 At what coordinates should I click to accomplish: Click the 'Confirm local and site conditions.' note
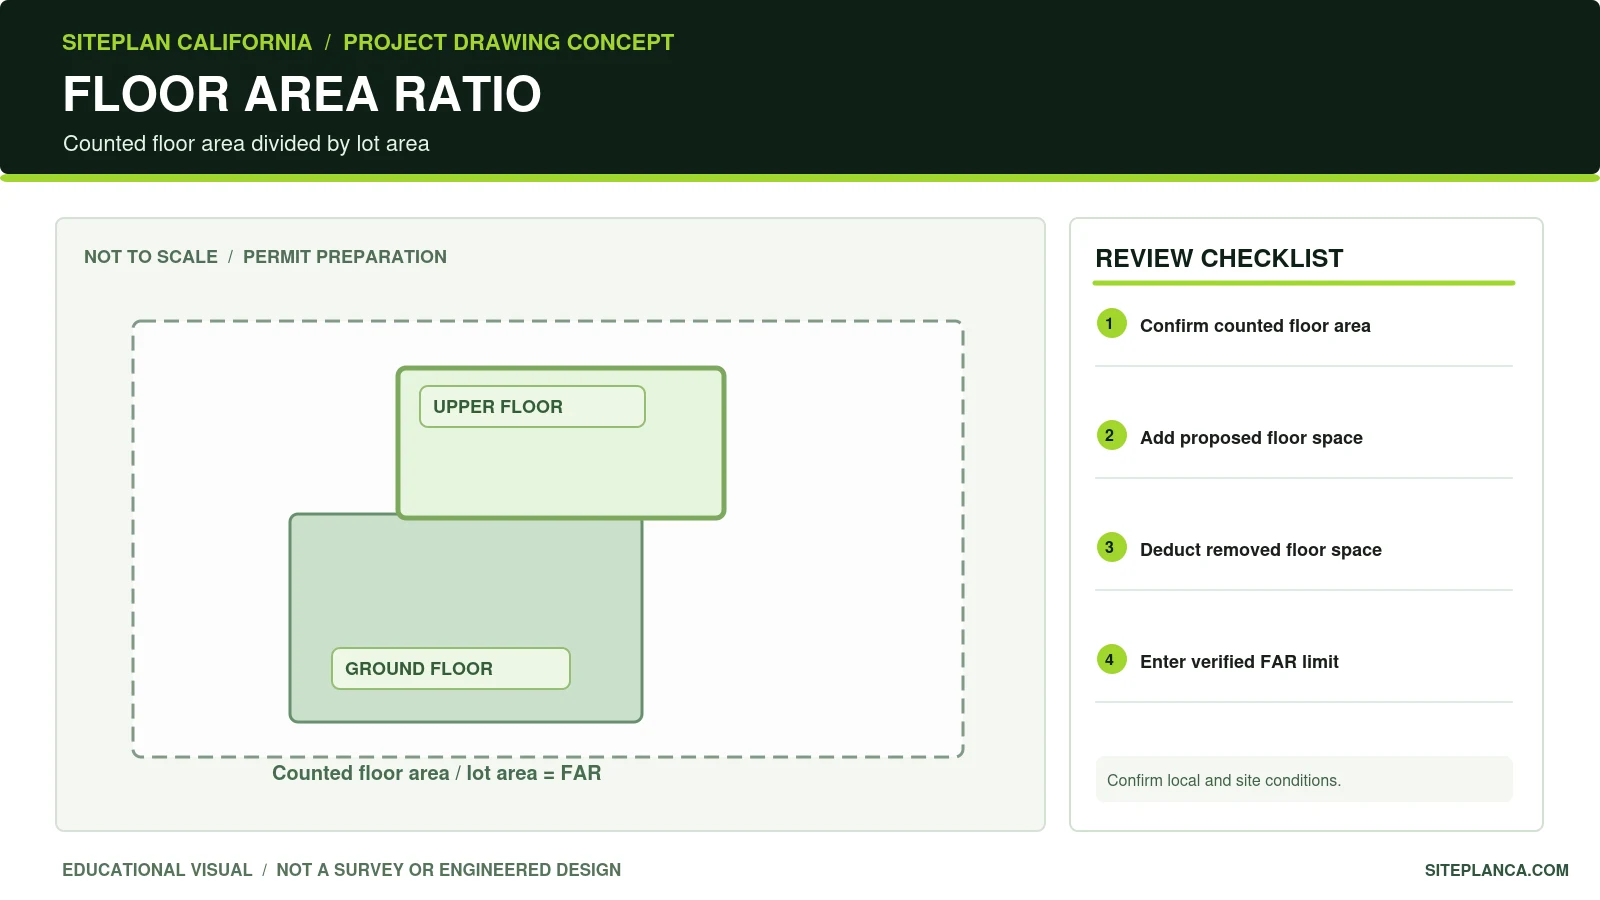1304,780
